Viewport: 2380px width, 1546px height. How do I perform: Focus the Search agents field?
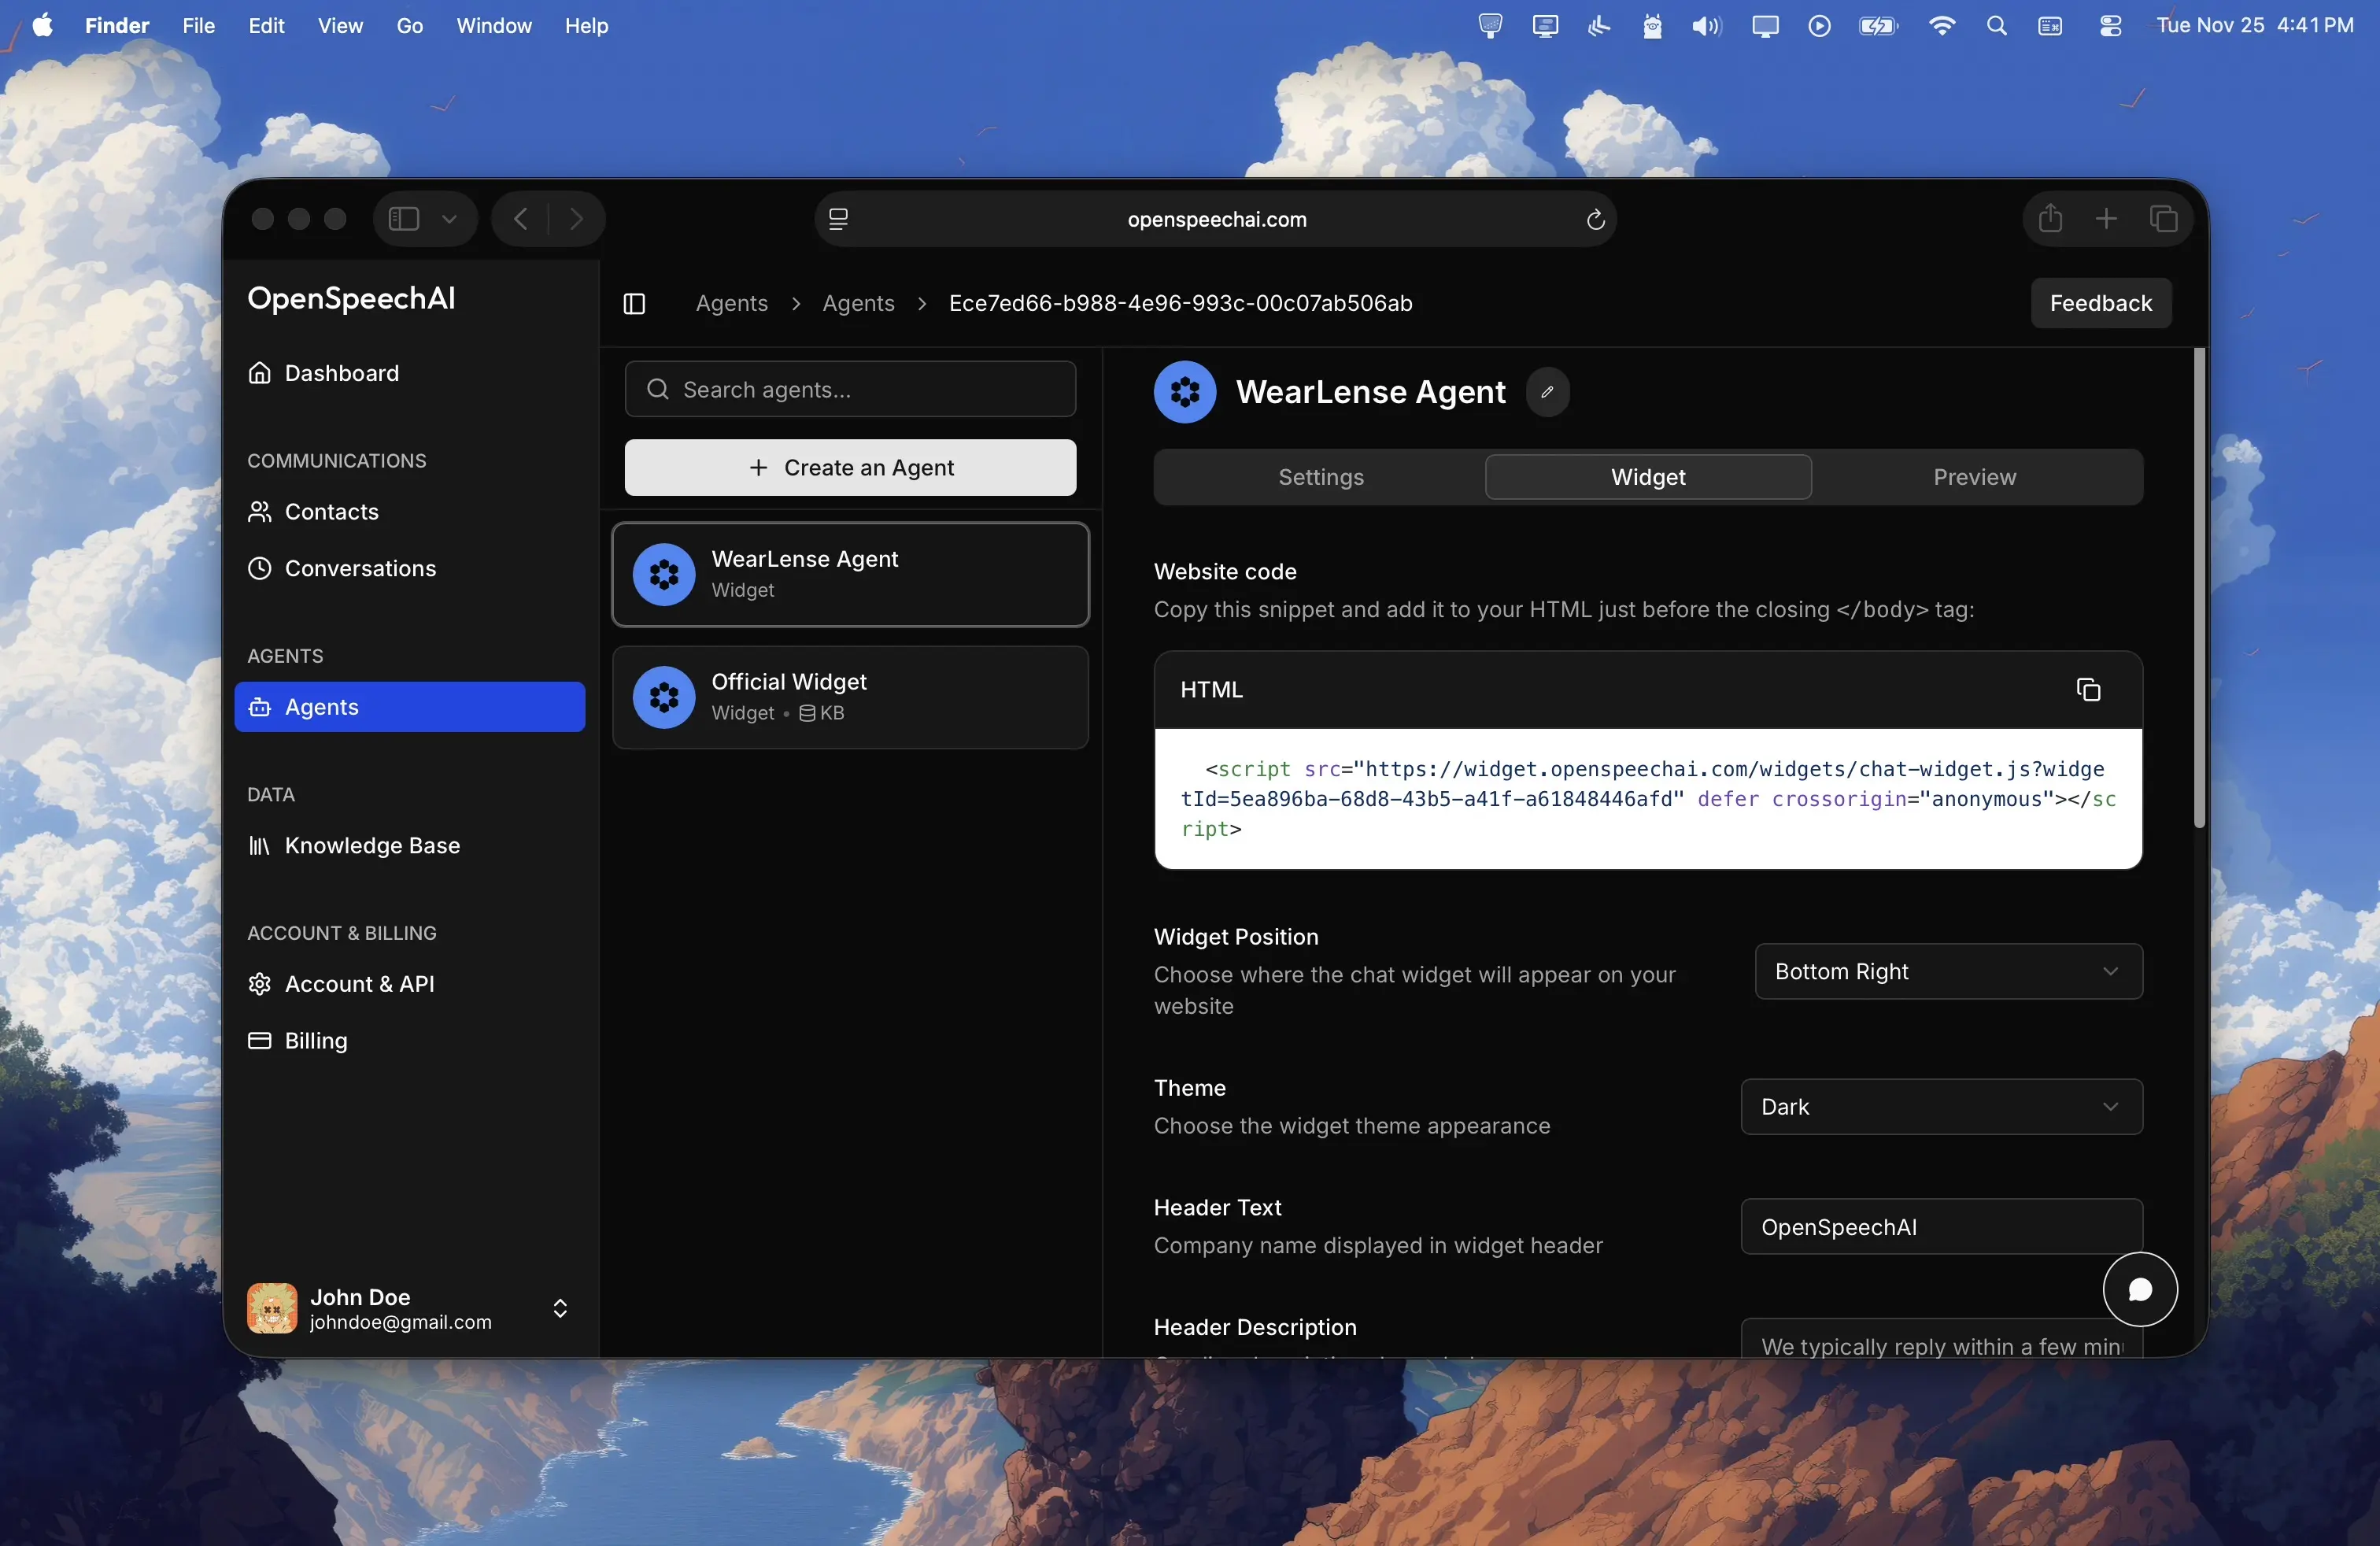850,389
